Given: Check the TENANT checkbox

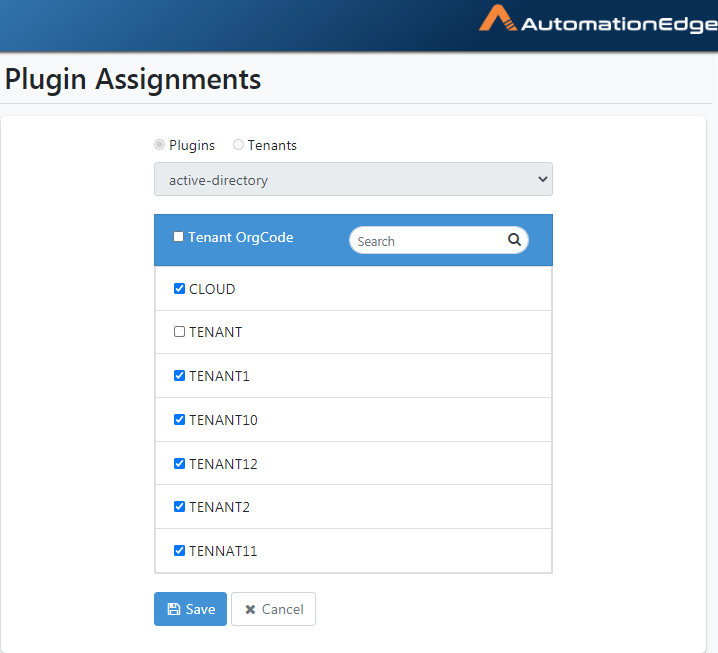Looking at the screenshot, I should click(180, 332).
